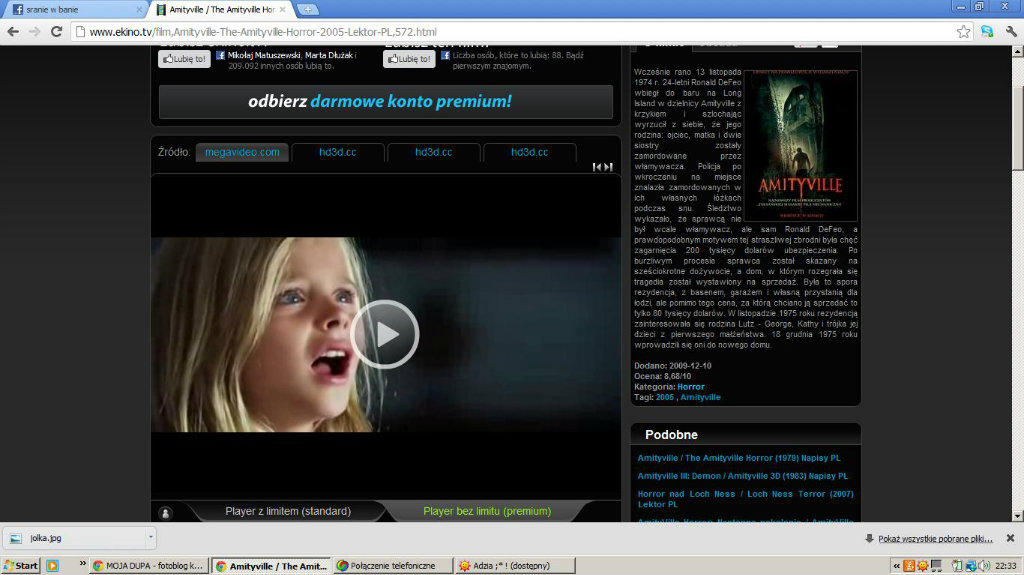
Task: Switch to 'MOJA DUPA - fotoblog' taskbar window
Action: click(150, 566)
